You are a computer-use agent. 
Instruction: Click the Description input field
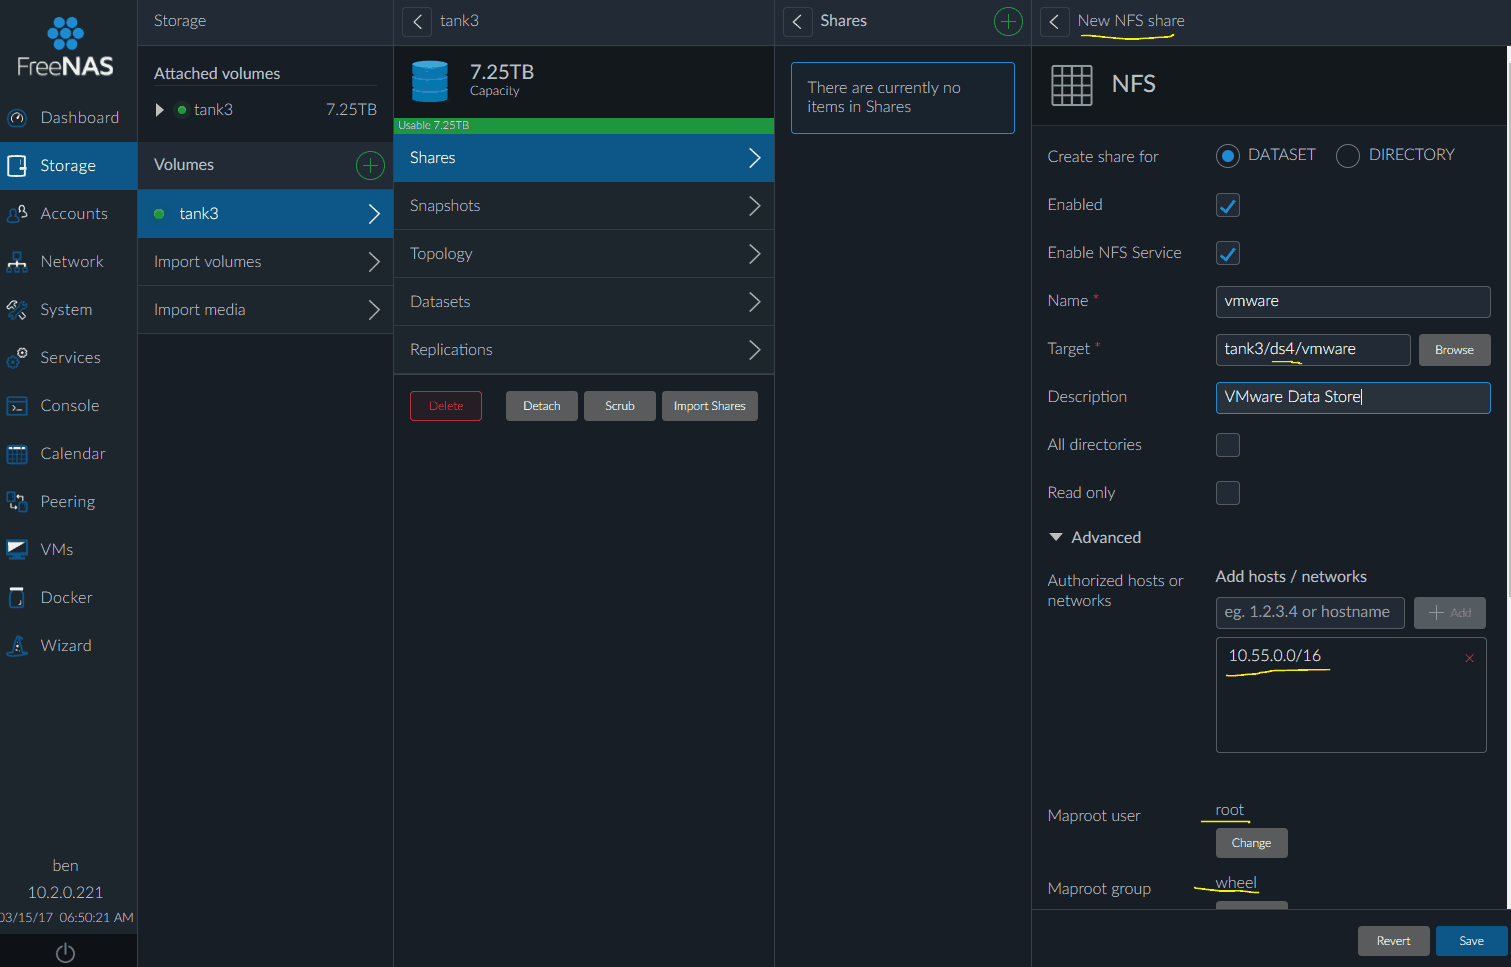pyautogui.click(x=1353, y=398)
